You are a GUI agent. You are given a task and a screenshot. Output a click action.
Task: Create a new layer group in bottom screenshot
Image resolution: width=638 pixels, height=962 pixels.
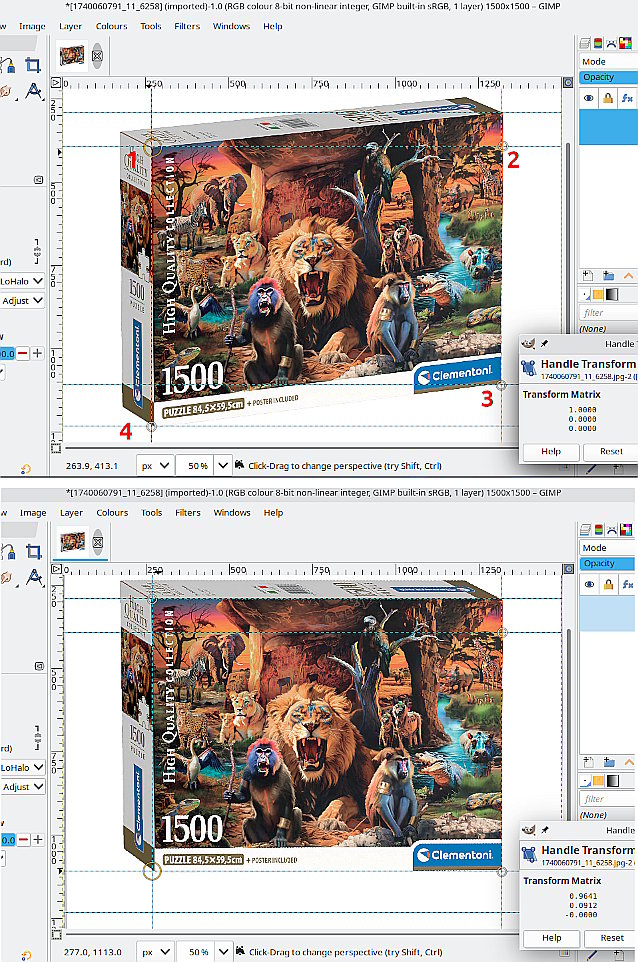point(609,761)
